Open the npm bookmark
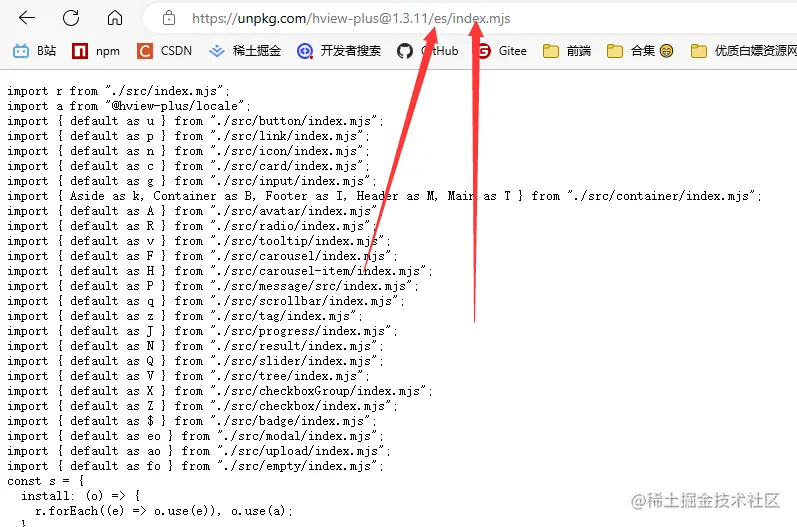The height and width of the screenshot is (527, 797). click(96, 51)
